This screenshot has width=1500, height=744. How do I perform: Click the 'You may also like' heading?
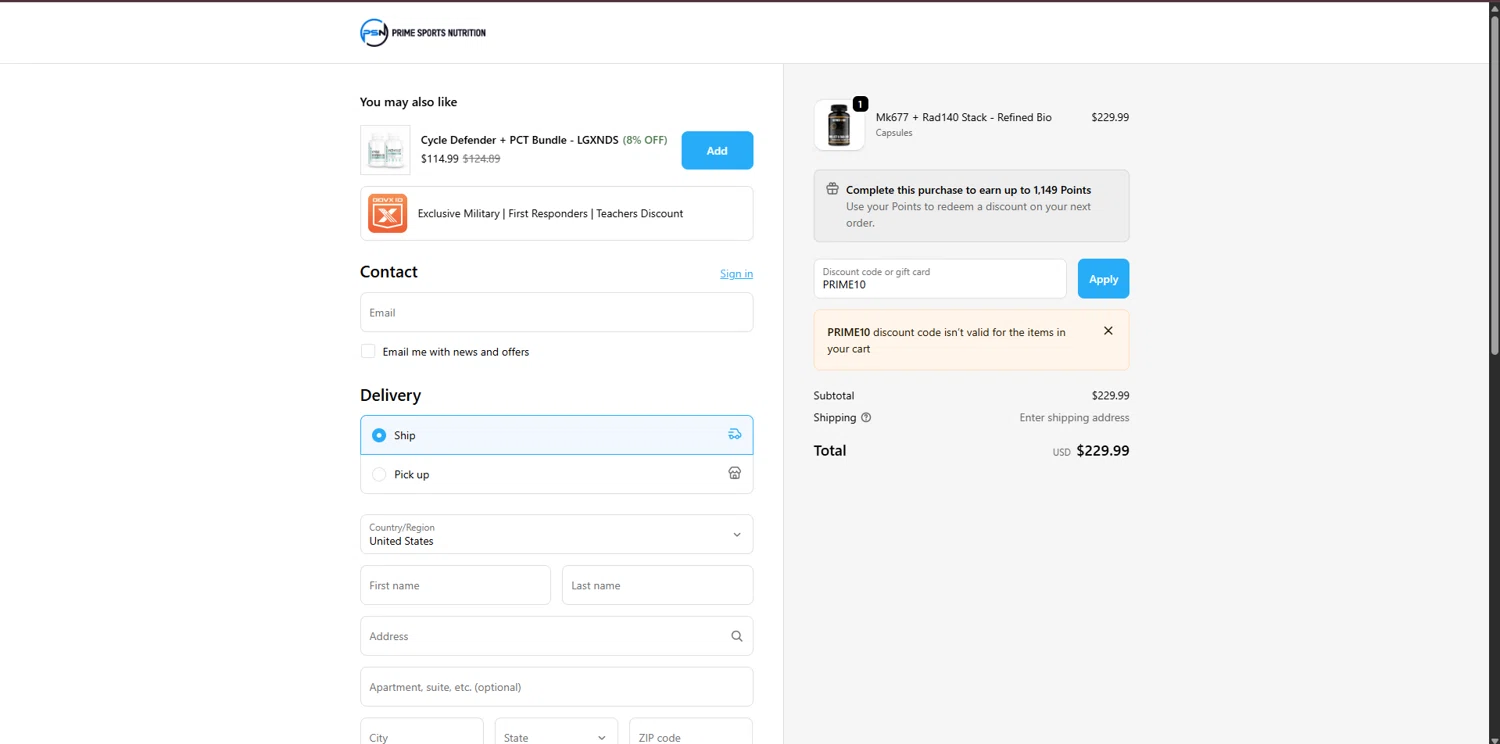click(x=408, y=102)
